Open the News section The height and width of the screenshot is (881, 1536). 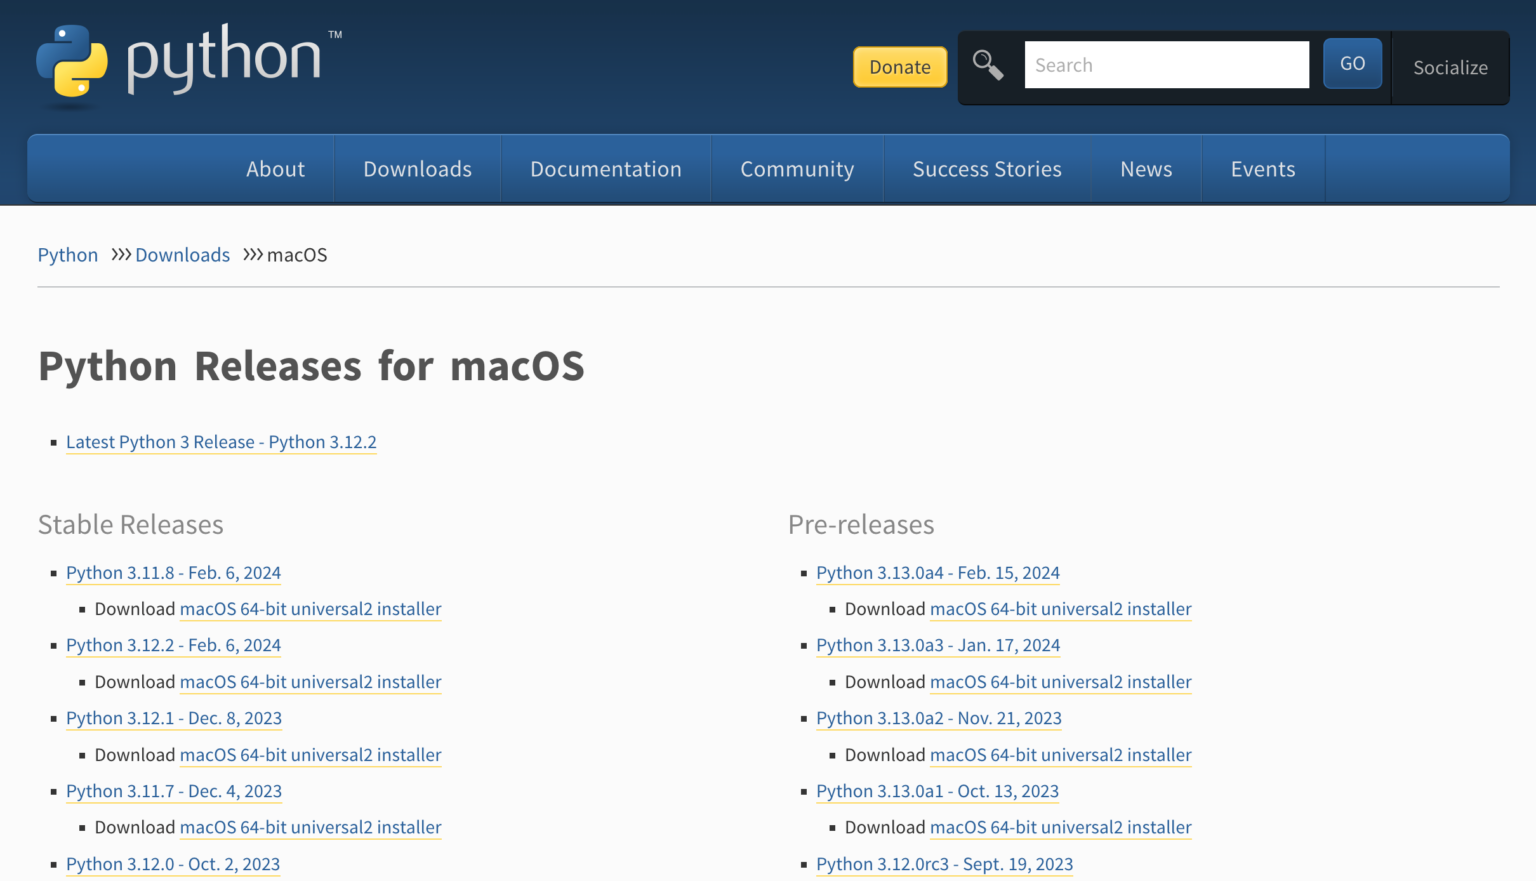point(1146,168)
